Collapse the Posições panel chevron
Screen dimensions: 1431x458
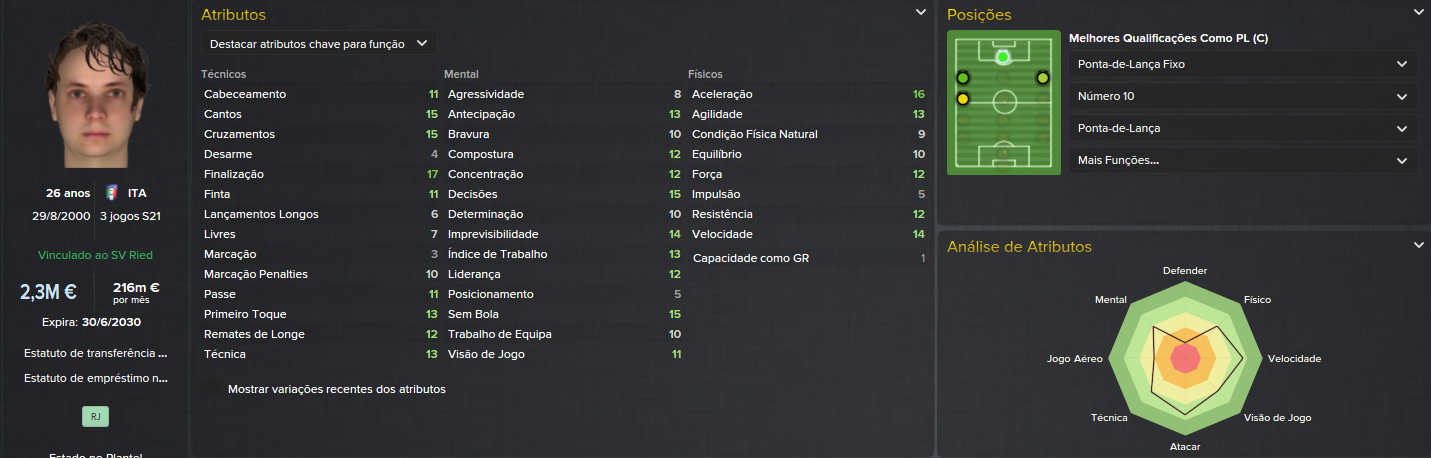click(1418, 13)
